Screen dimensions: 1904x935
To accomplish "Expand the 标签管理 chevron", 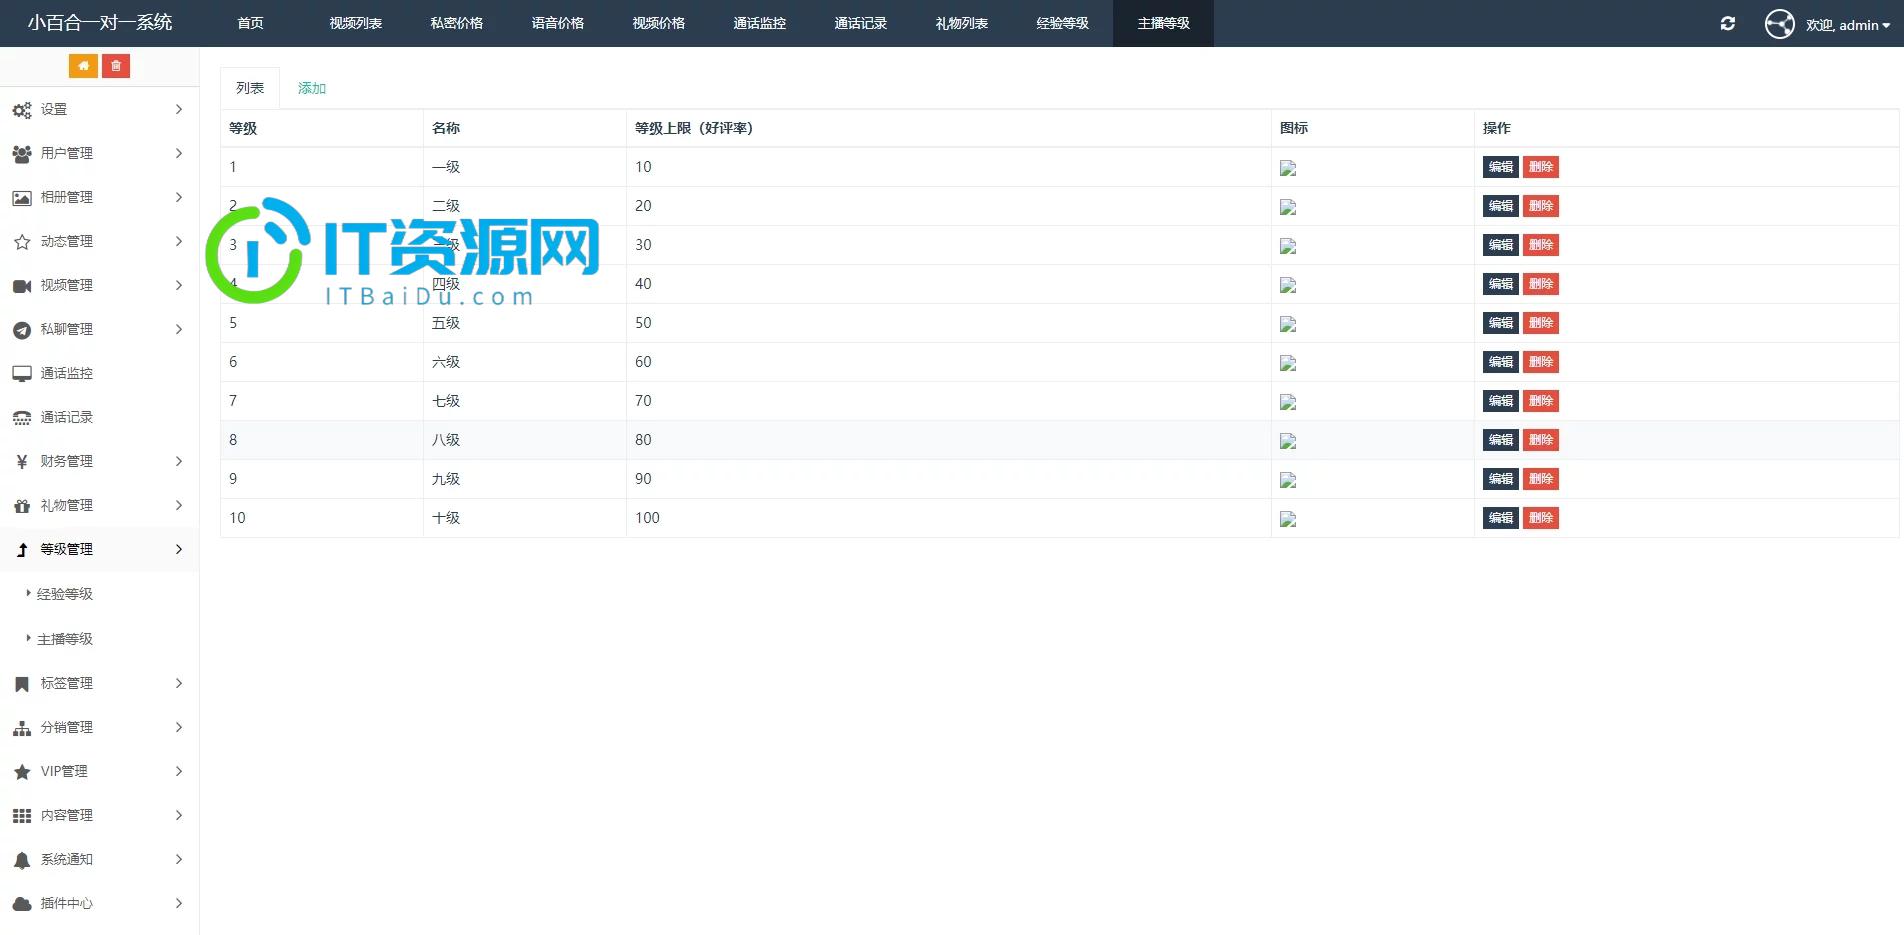I will (x=179, y=683).
